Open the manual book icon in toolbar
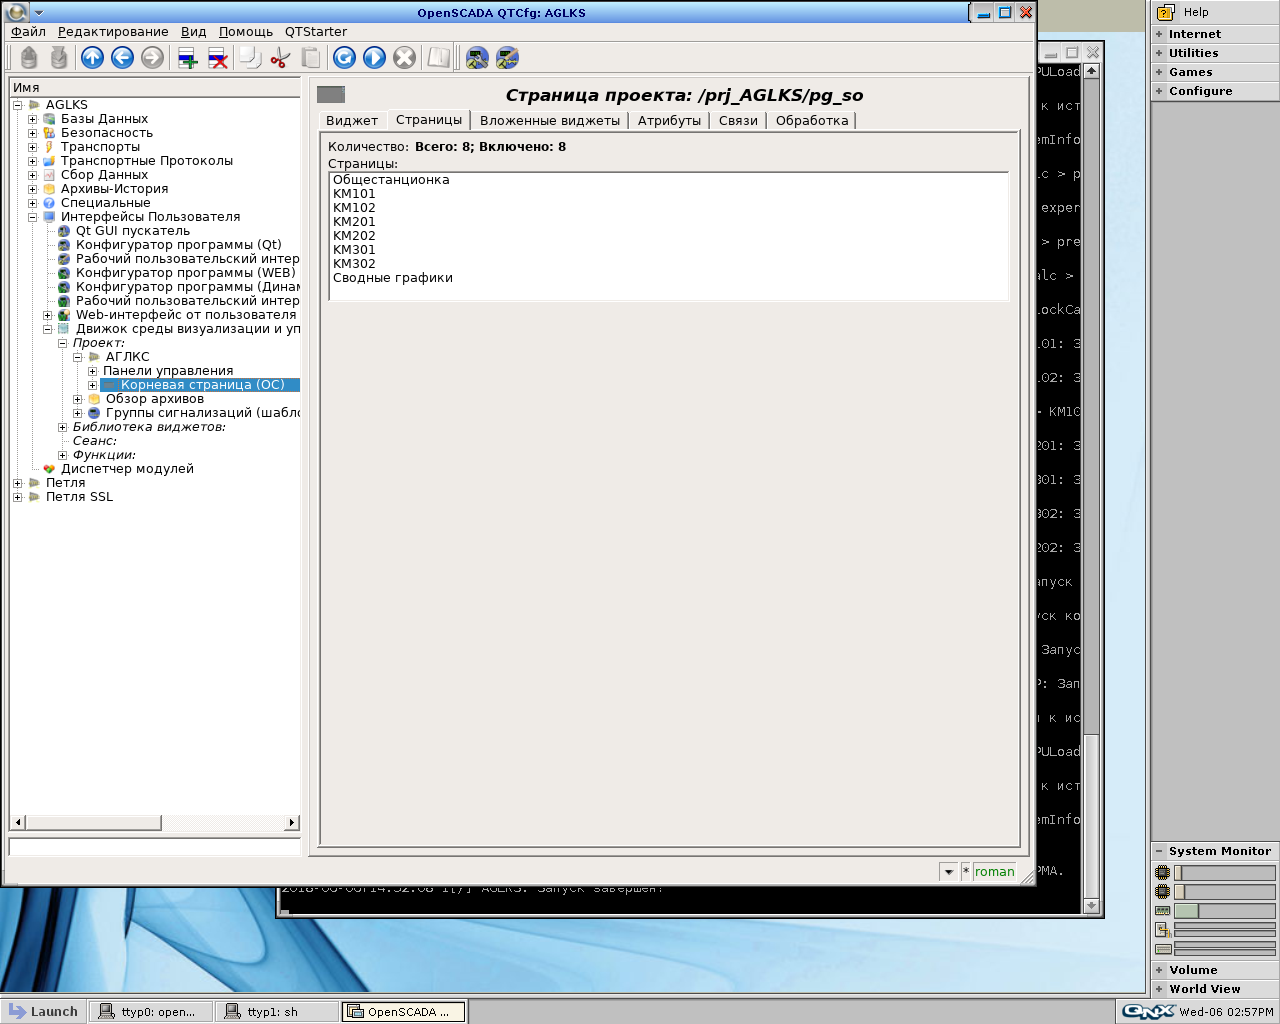This screenshot has height=1024, width=1280. [x=438, y=58]
